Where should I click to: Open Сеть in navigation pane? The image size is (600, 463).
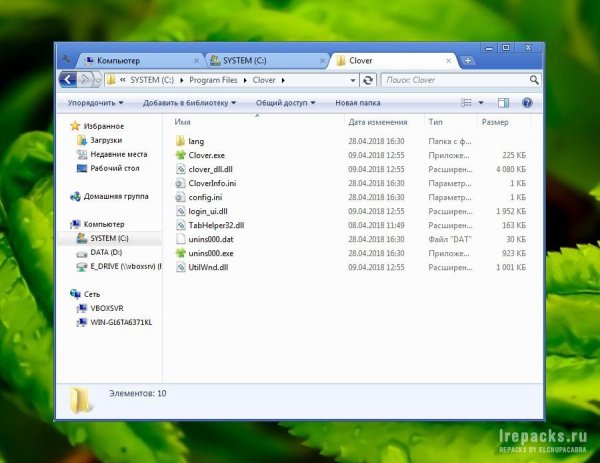(x=91, y=294)
